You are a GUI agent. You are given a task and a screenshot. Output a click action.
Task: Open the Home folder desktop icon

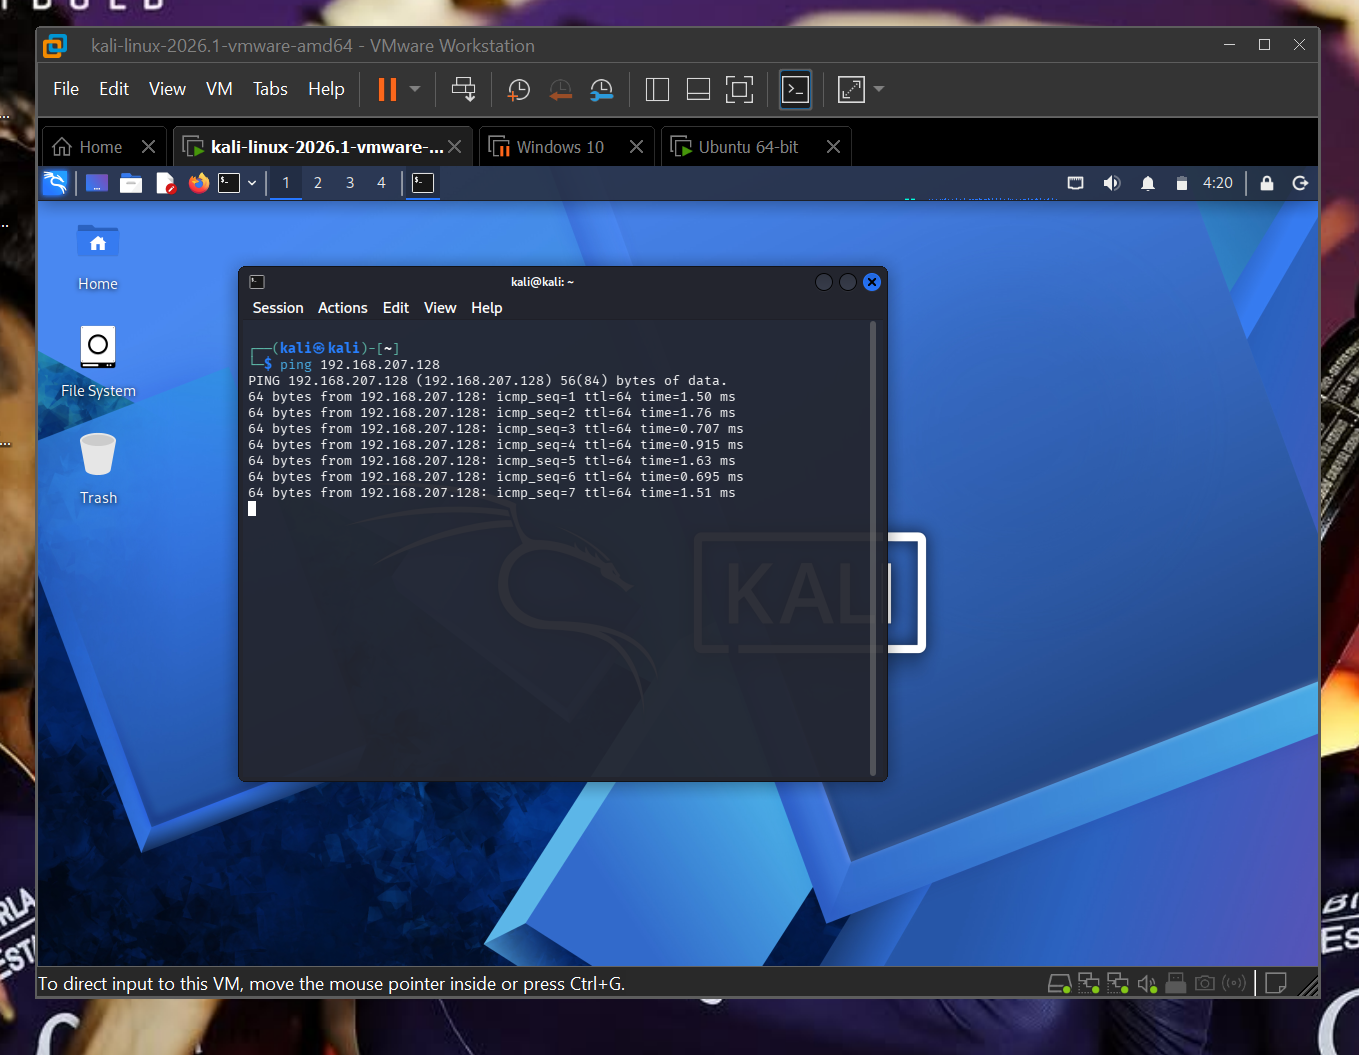coord(98,257)
